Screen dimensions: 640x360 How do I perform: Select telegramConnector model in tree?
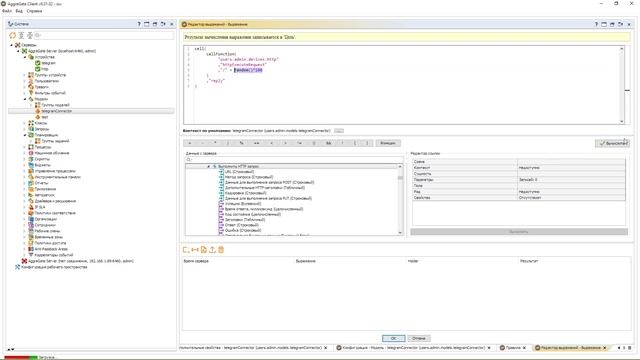click(x=56, y=111)
